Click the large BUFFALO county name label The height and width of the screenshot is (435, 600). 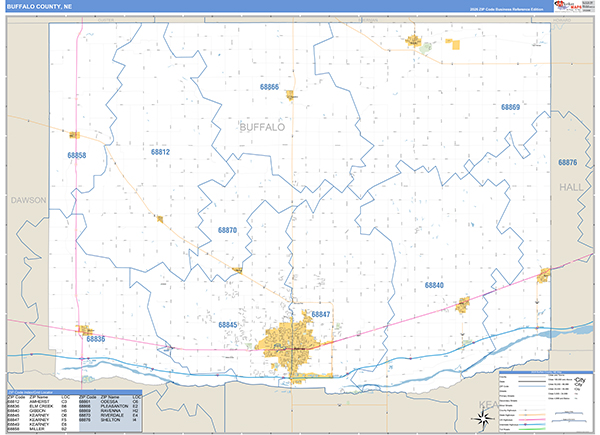(x=262, y=127)
